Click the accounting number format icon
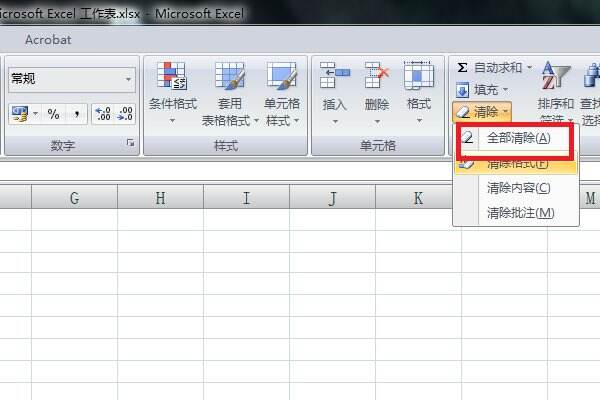The height and width of the screenshot is (400, 600). tap(20, 114)
